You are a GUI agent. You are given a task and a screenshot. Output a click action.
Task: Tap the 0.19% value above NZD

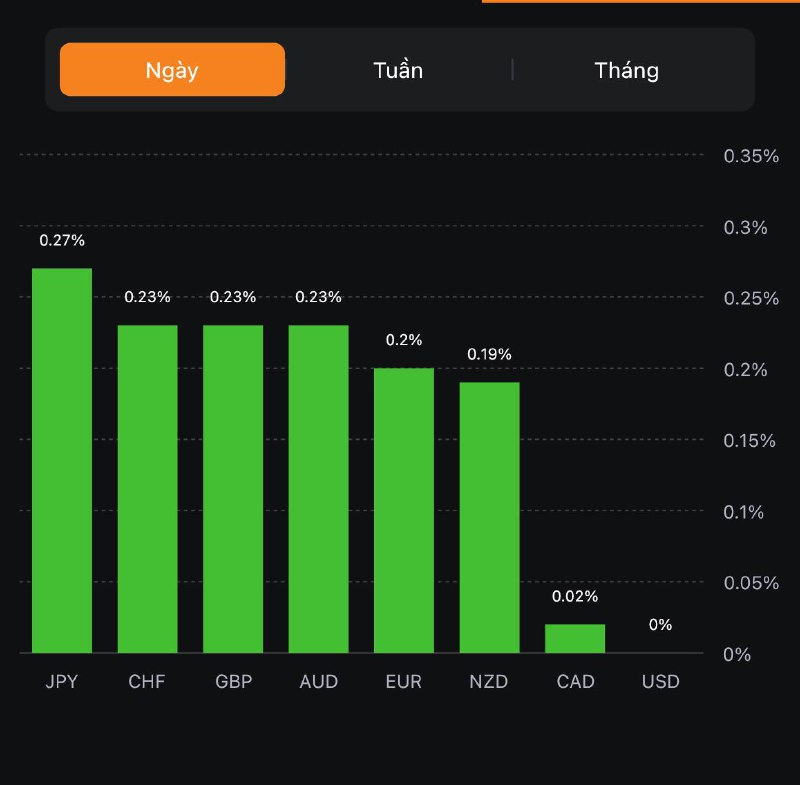coord(490,354)
